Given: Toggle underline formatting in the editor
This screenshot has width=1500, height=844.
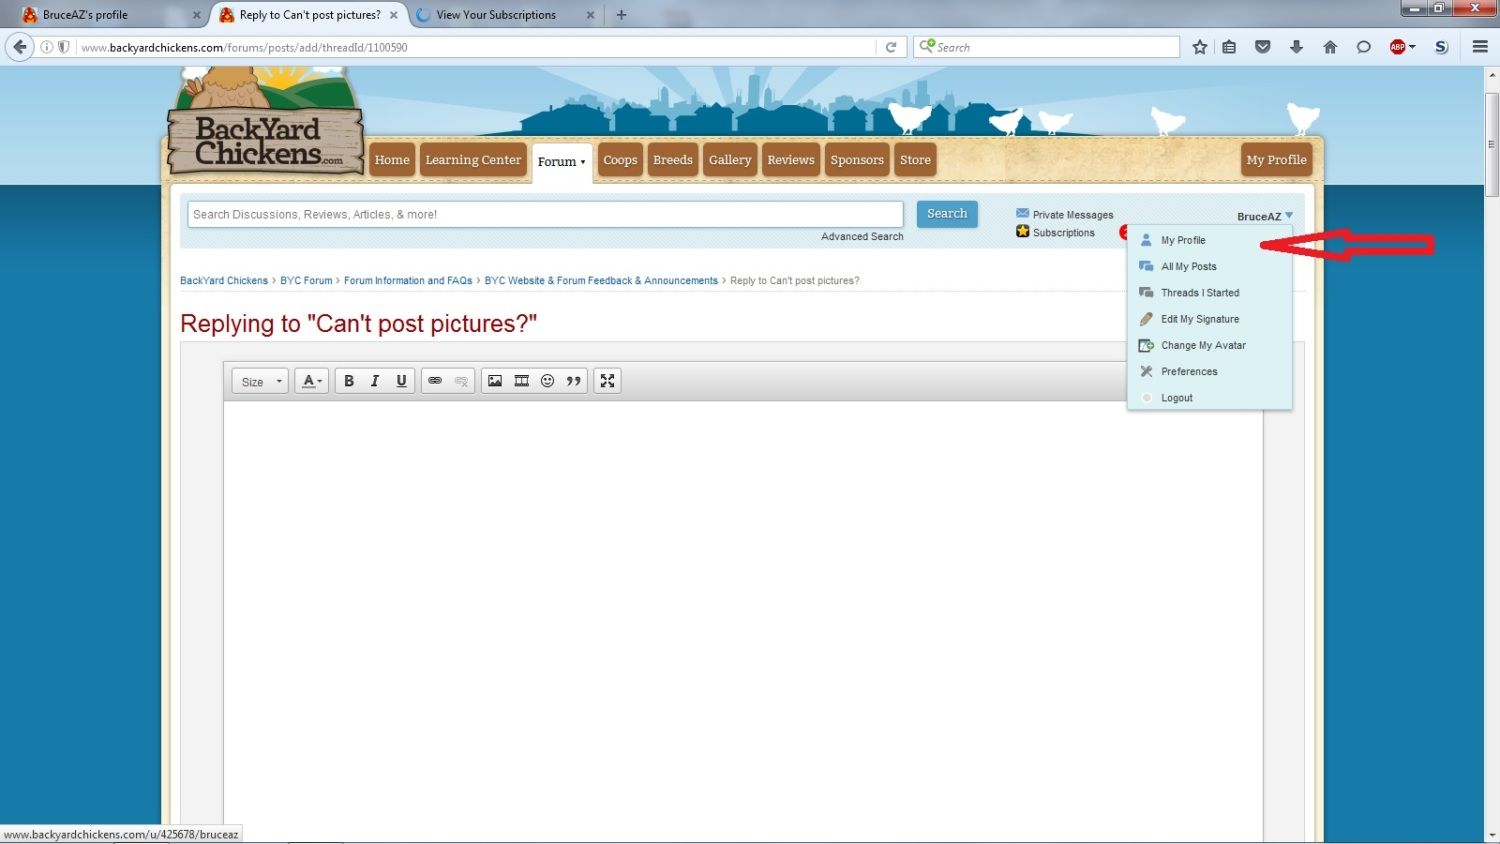Looking at the screenshot, I should 401,381.
